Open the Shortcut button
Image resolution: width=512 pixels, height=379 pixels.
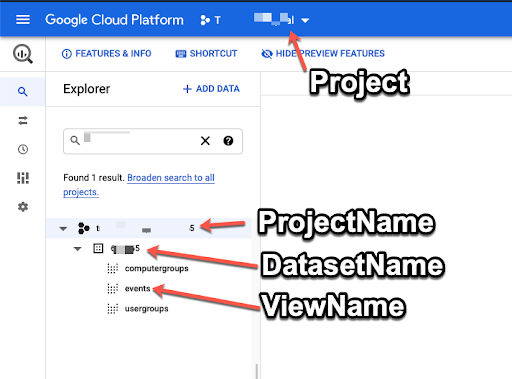click(x=206, y=54)
